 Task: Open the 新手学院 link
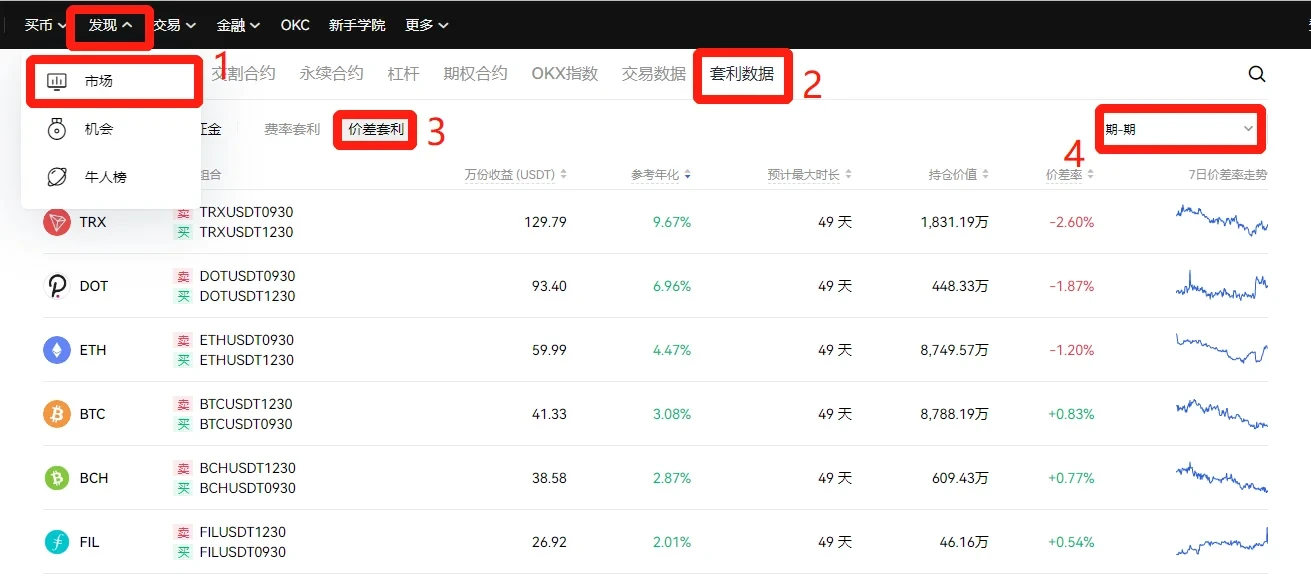tap(357, 25)
